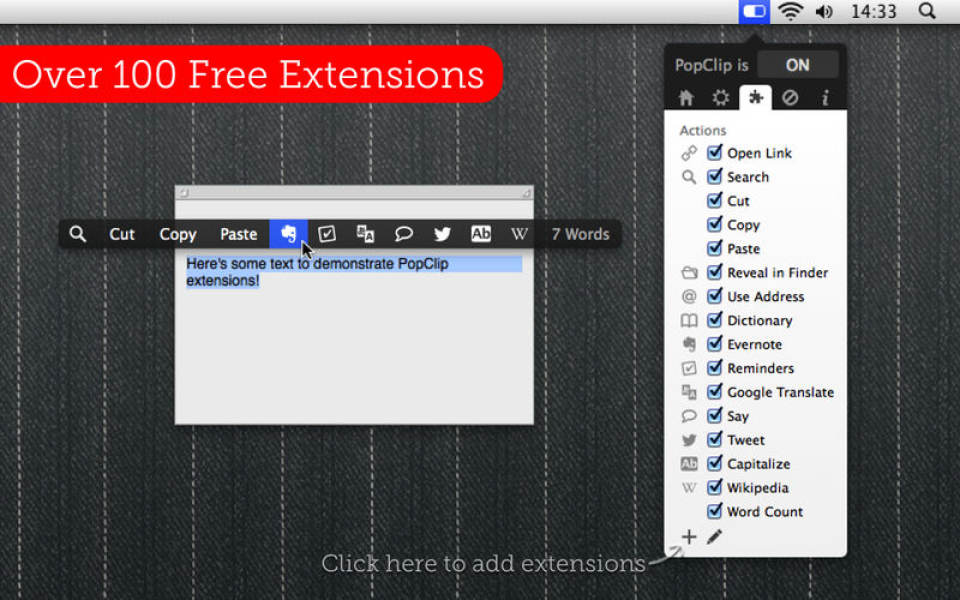
Task: Click the PopClip menu bar icon
Action: tap(754, 11)
